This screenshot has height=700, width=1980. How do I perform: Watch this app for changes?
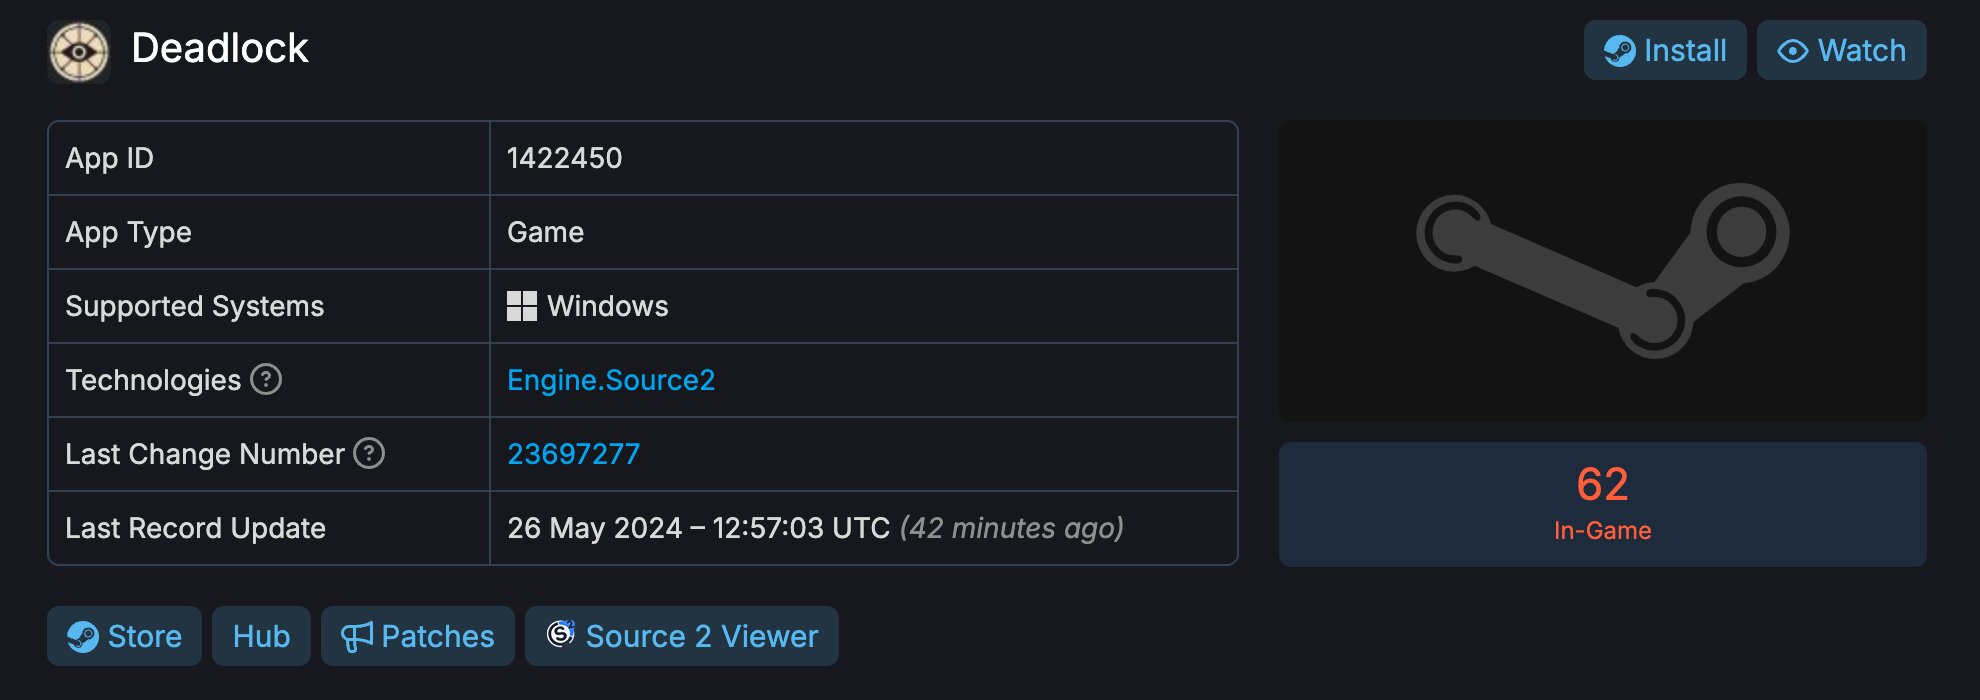coord(1842,50)
